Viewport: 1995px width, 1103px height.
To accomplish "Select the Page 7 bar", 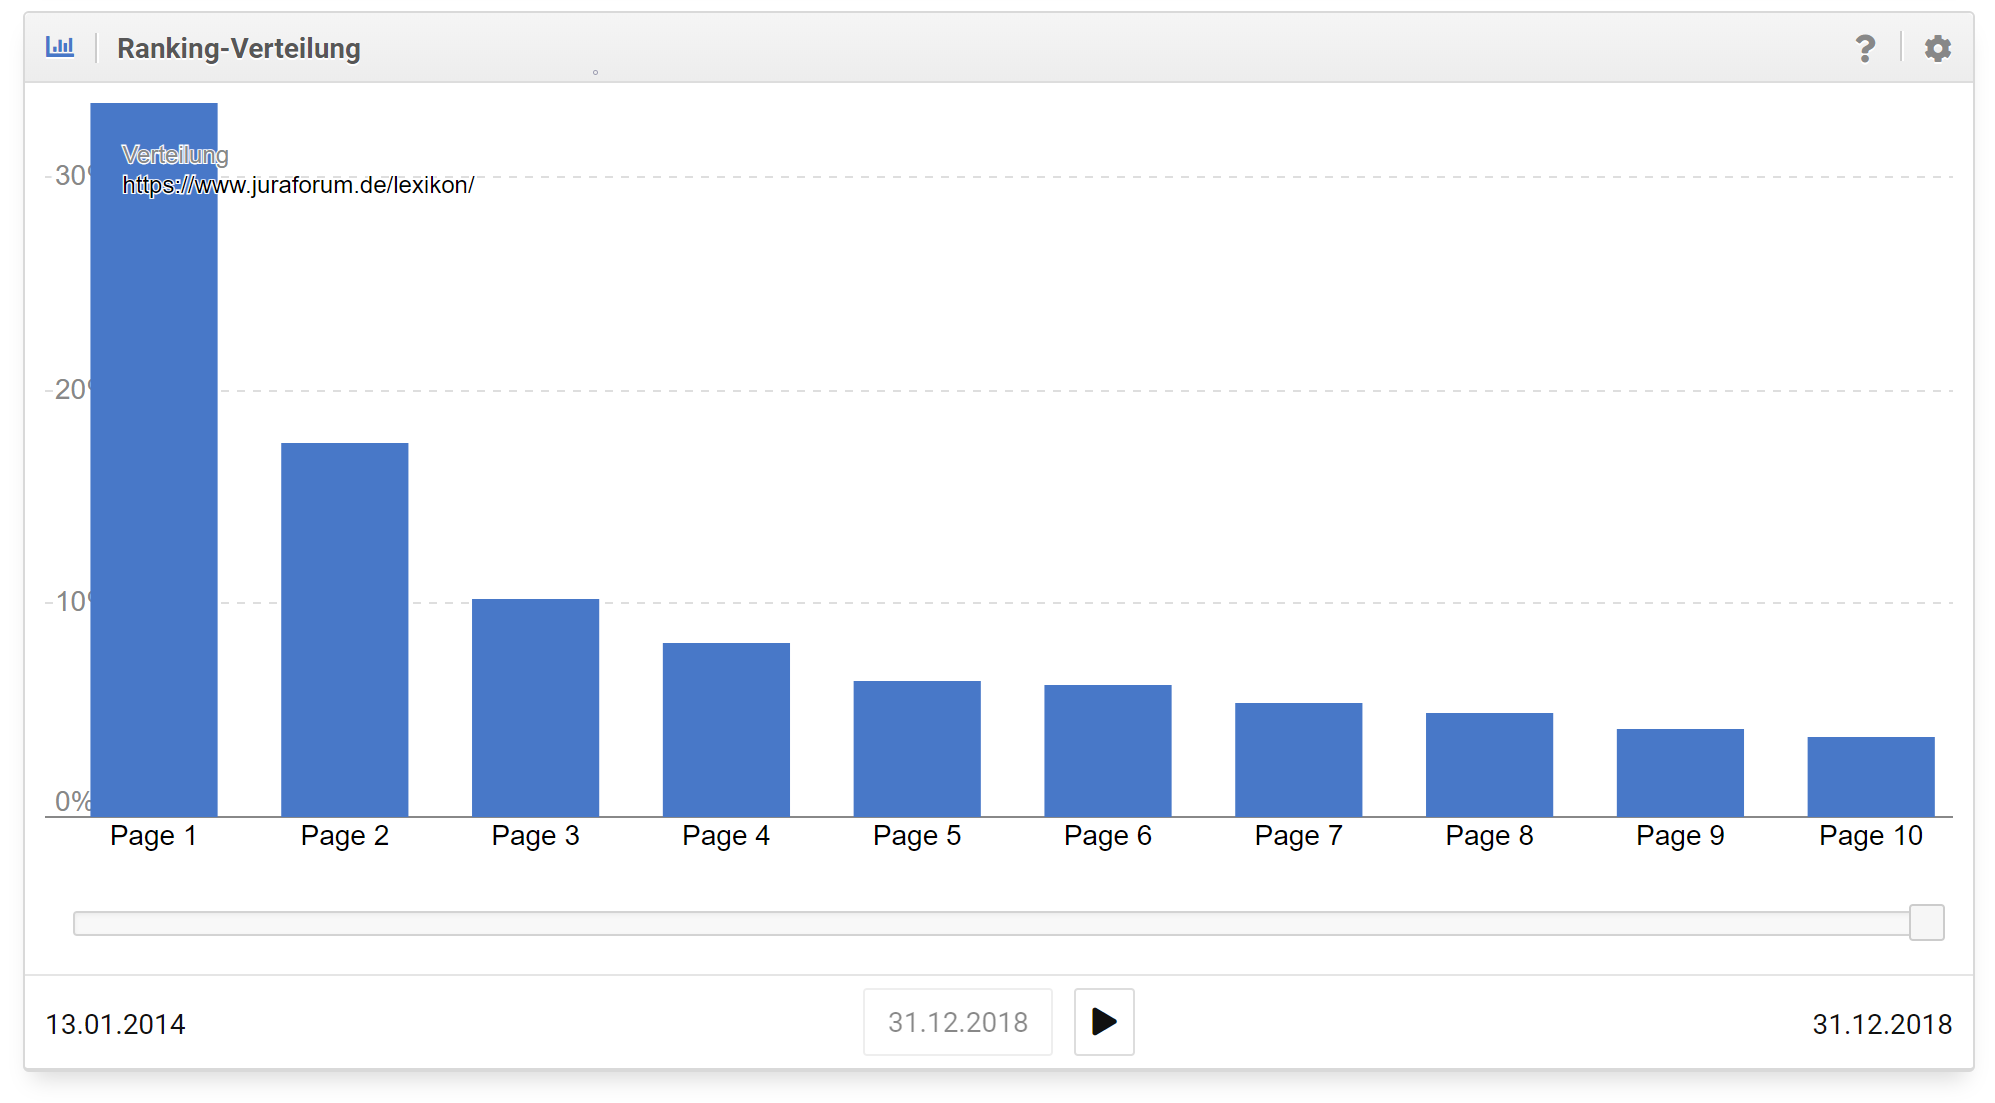I will tap(1298, 760).
